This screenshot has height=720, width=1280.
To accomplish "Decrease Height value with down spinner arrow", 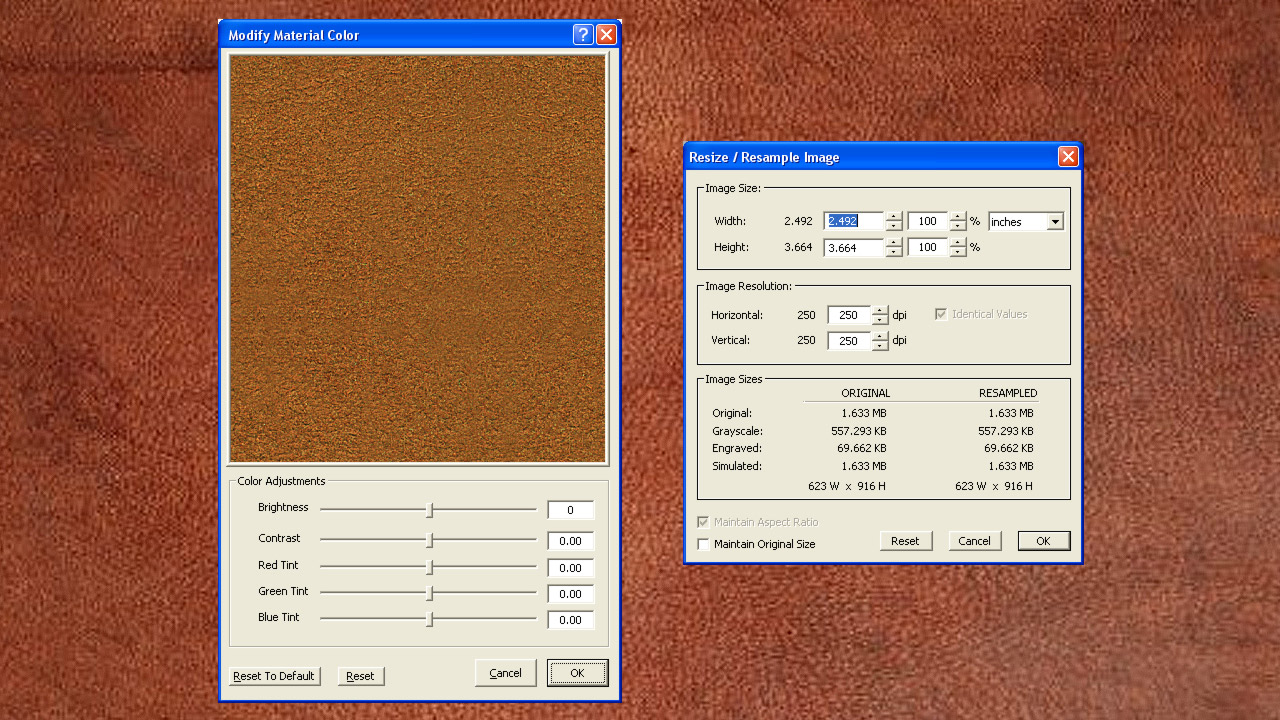I will tap(894, 252).
